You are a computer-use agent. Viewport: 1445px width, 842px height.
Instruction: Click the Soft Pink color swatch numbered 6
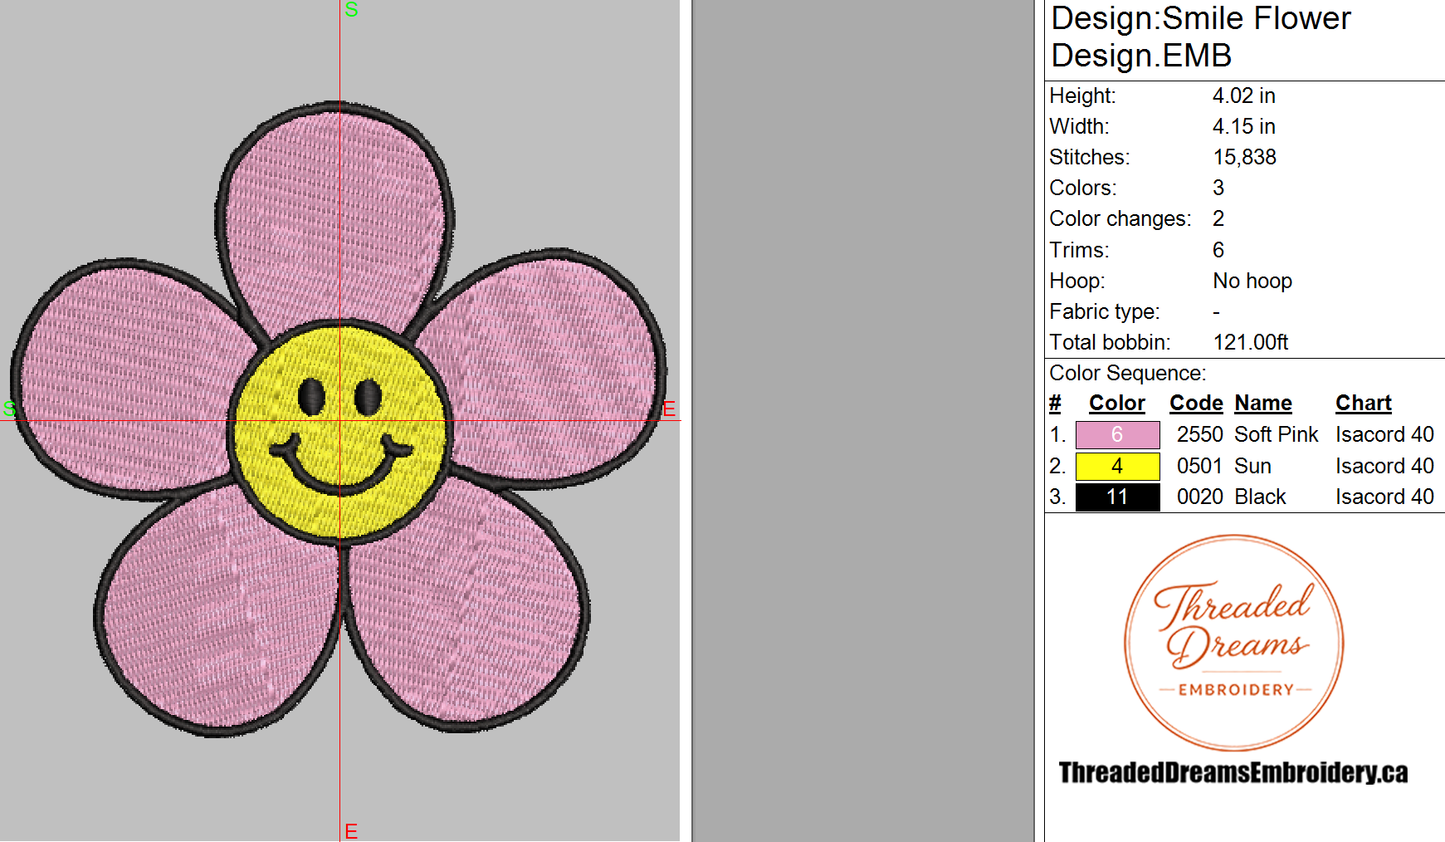1117,435
